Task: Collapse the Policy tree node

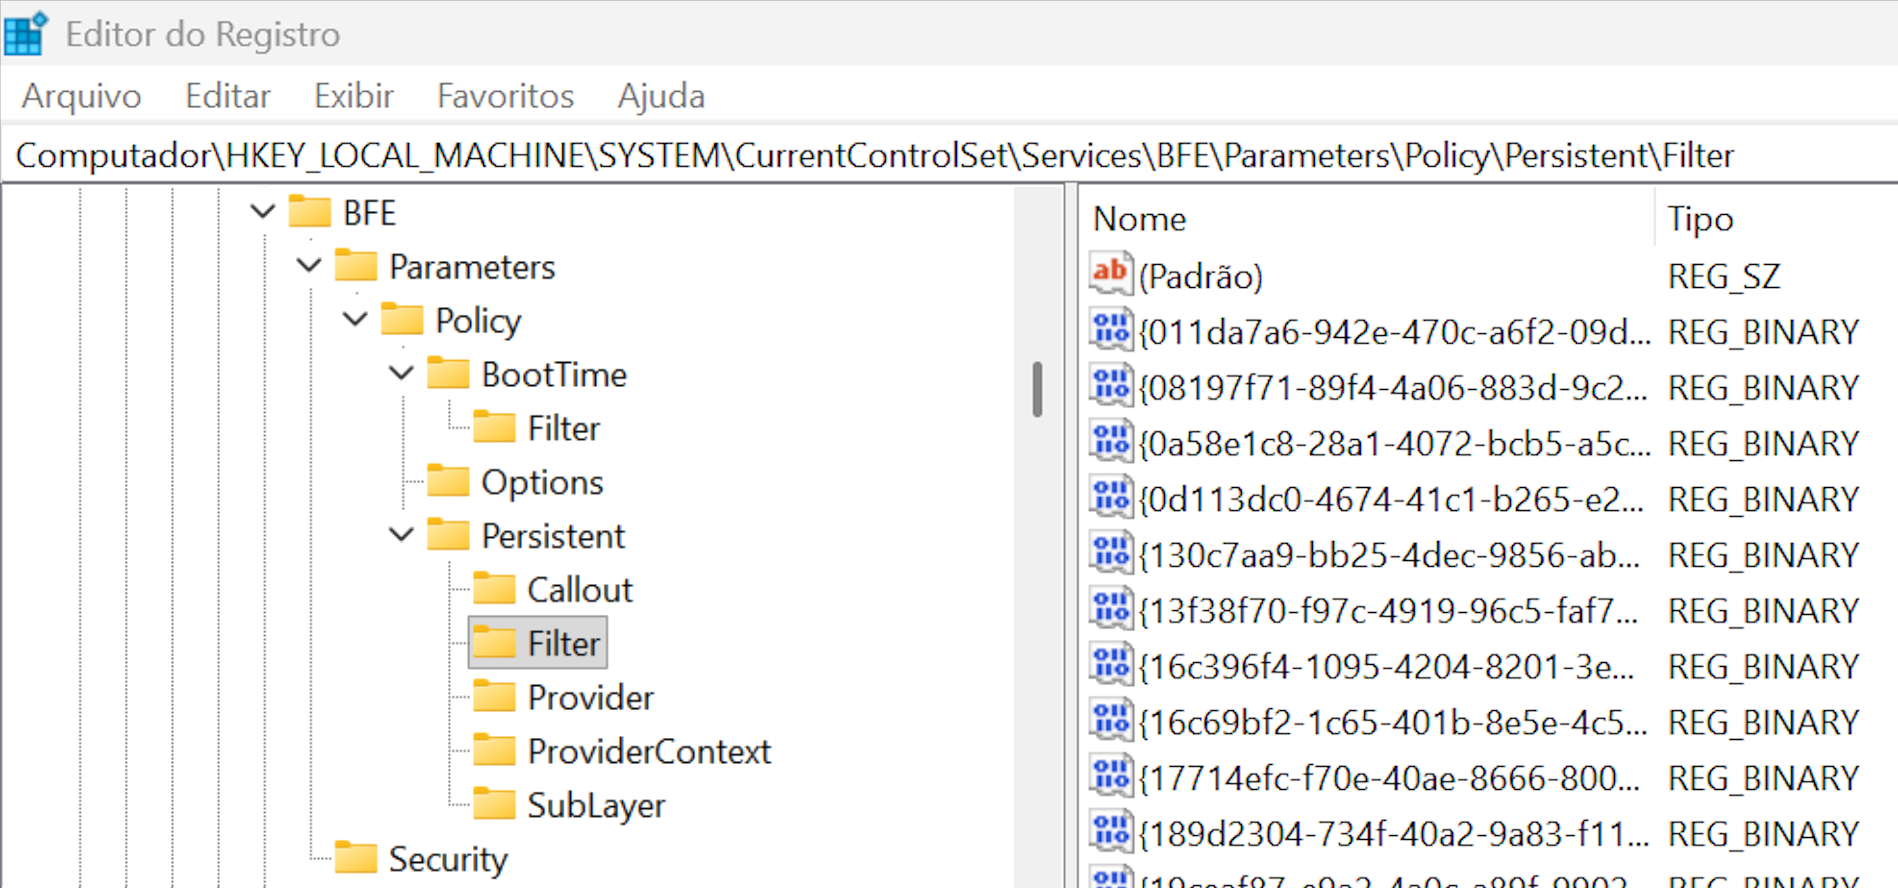Action: pos(355,320)
